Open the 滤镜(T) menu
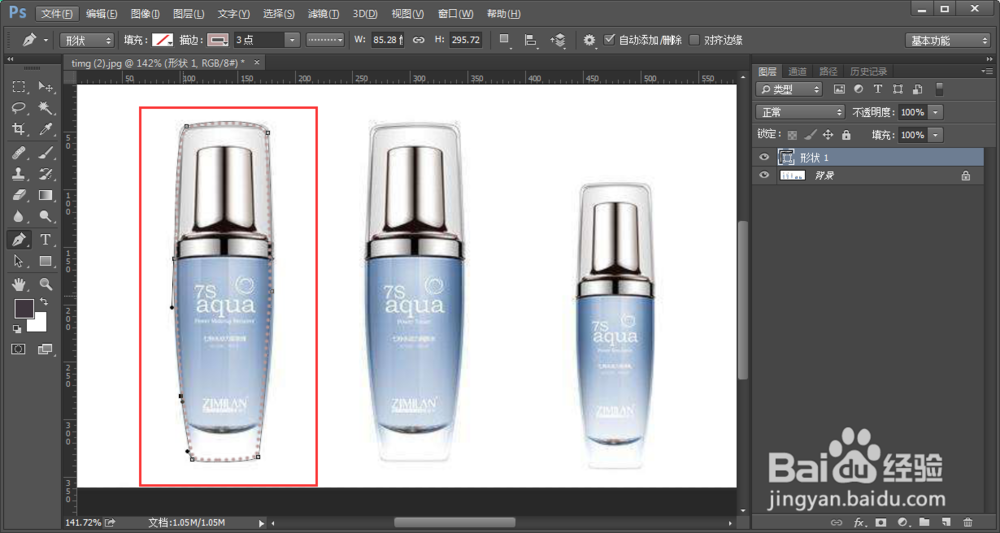Screen dimensions: 1000x533 point(323,13)
